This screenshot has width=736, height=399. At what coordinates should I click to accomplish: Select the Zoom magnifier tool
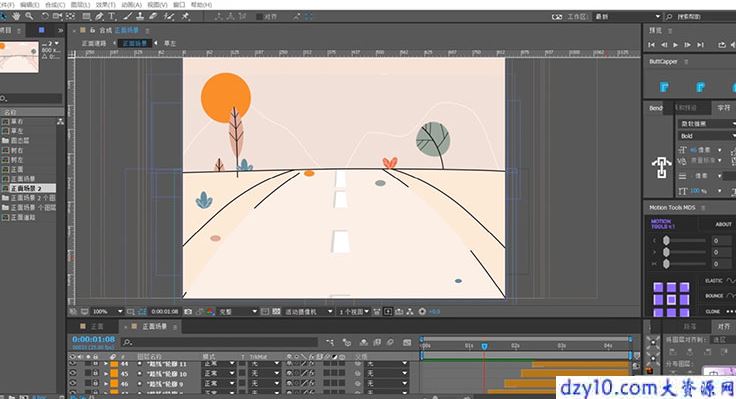coord(29,16)
